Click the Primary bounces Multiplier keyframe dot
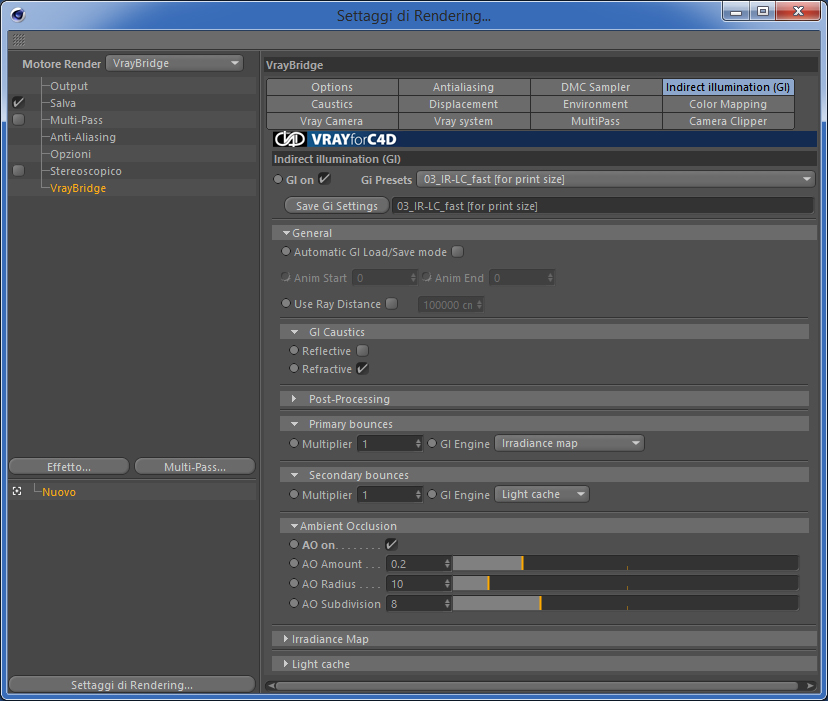The image size is (828, 701). (x=294, y=443)
